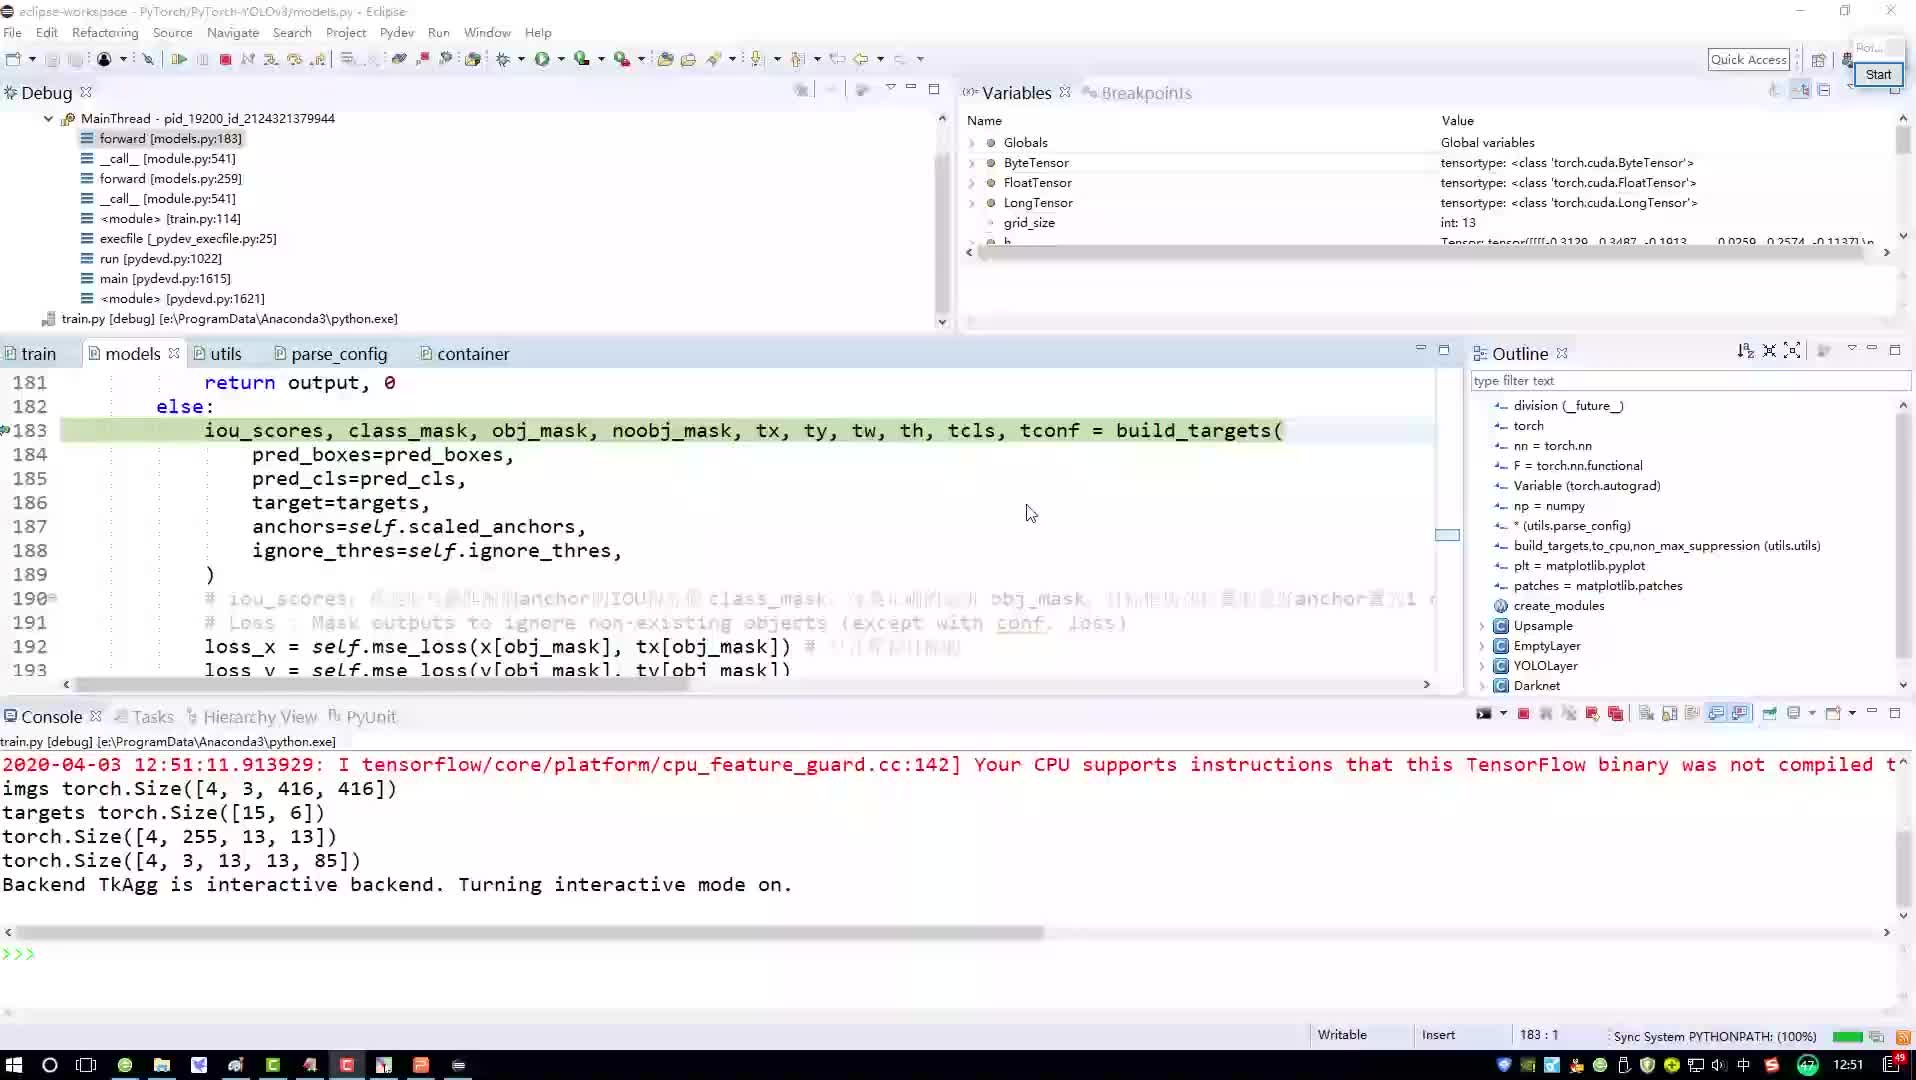Viewport: 1916px width, 1080px height.
Task: Expand all nodes in Outline view
Action: (x=1792, y=351)
